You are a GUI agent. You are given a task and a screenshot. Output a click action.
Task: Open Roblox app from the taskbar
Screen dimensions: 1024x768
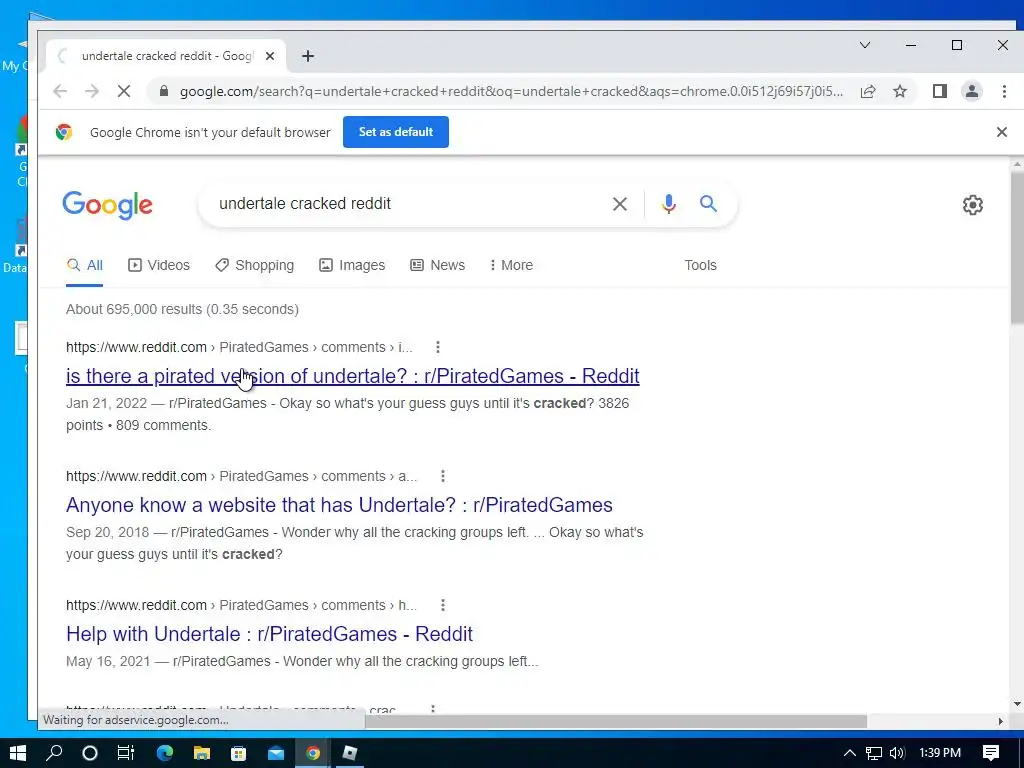tap(350, 753)
